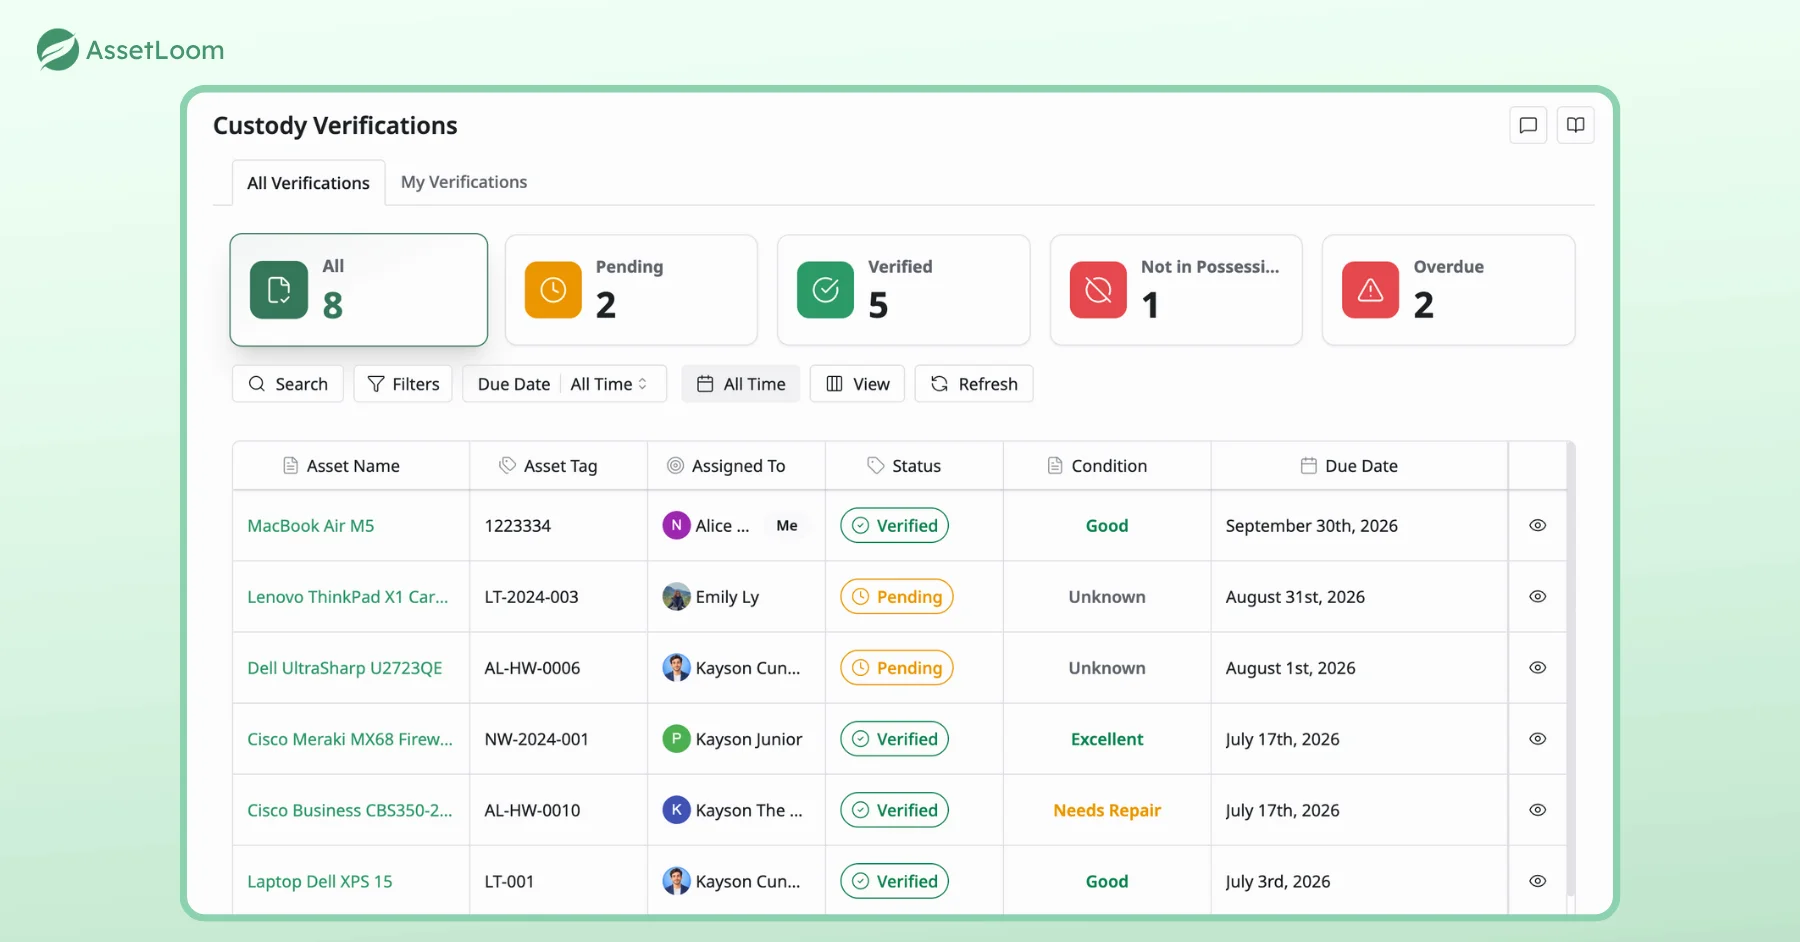Screen dimensions: 1800x942
Task: Click Alice's purple N avatar
Action: point(676,525)
